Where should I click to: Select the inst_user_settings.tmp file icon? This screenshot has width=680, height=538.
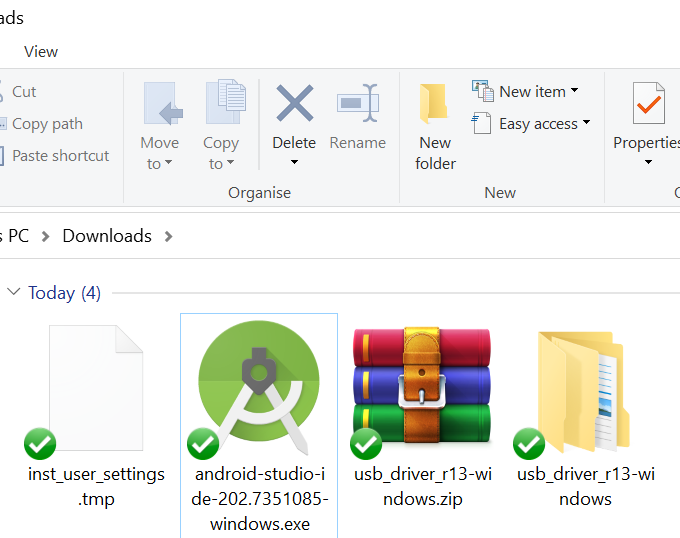click(x=96, y=388)
